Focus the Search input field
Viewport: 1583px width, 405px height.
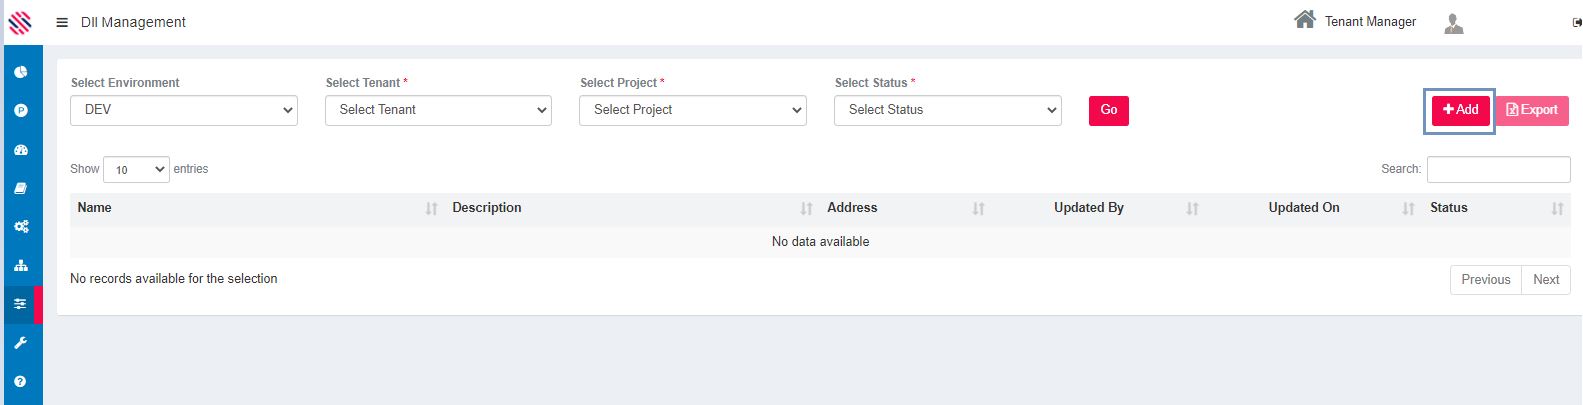[x=1498, y=169]
